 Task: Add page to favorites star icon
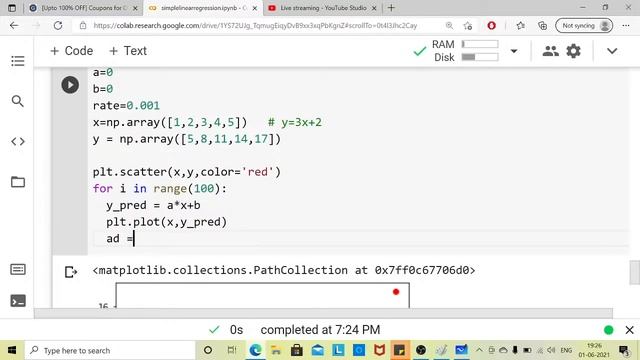click(468, 25)
